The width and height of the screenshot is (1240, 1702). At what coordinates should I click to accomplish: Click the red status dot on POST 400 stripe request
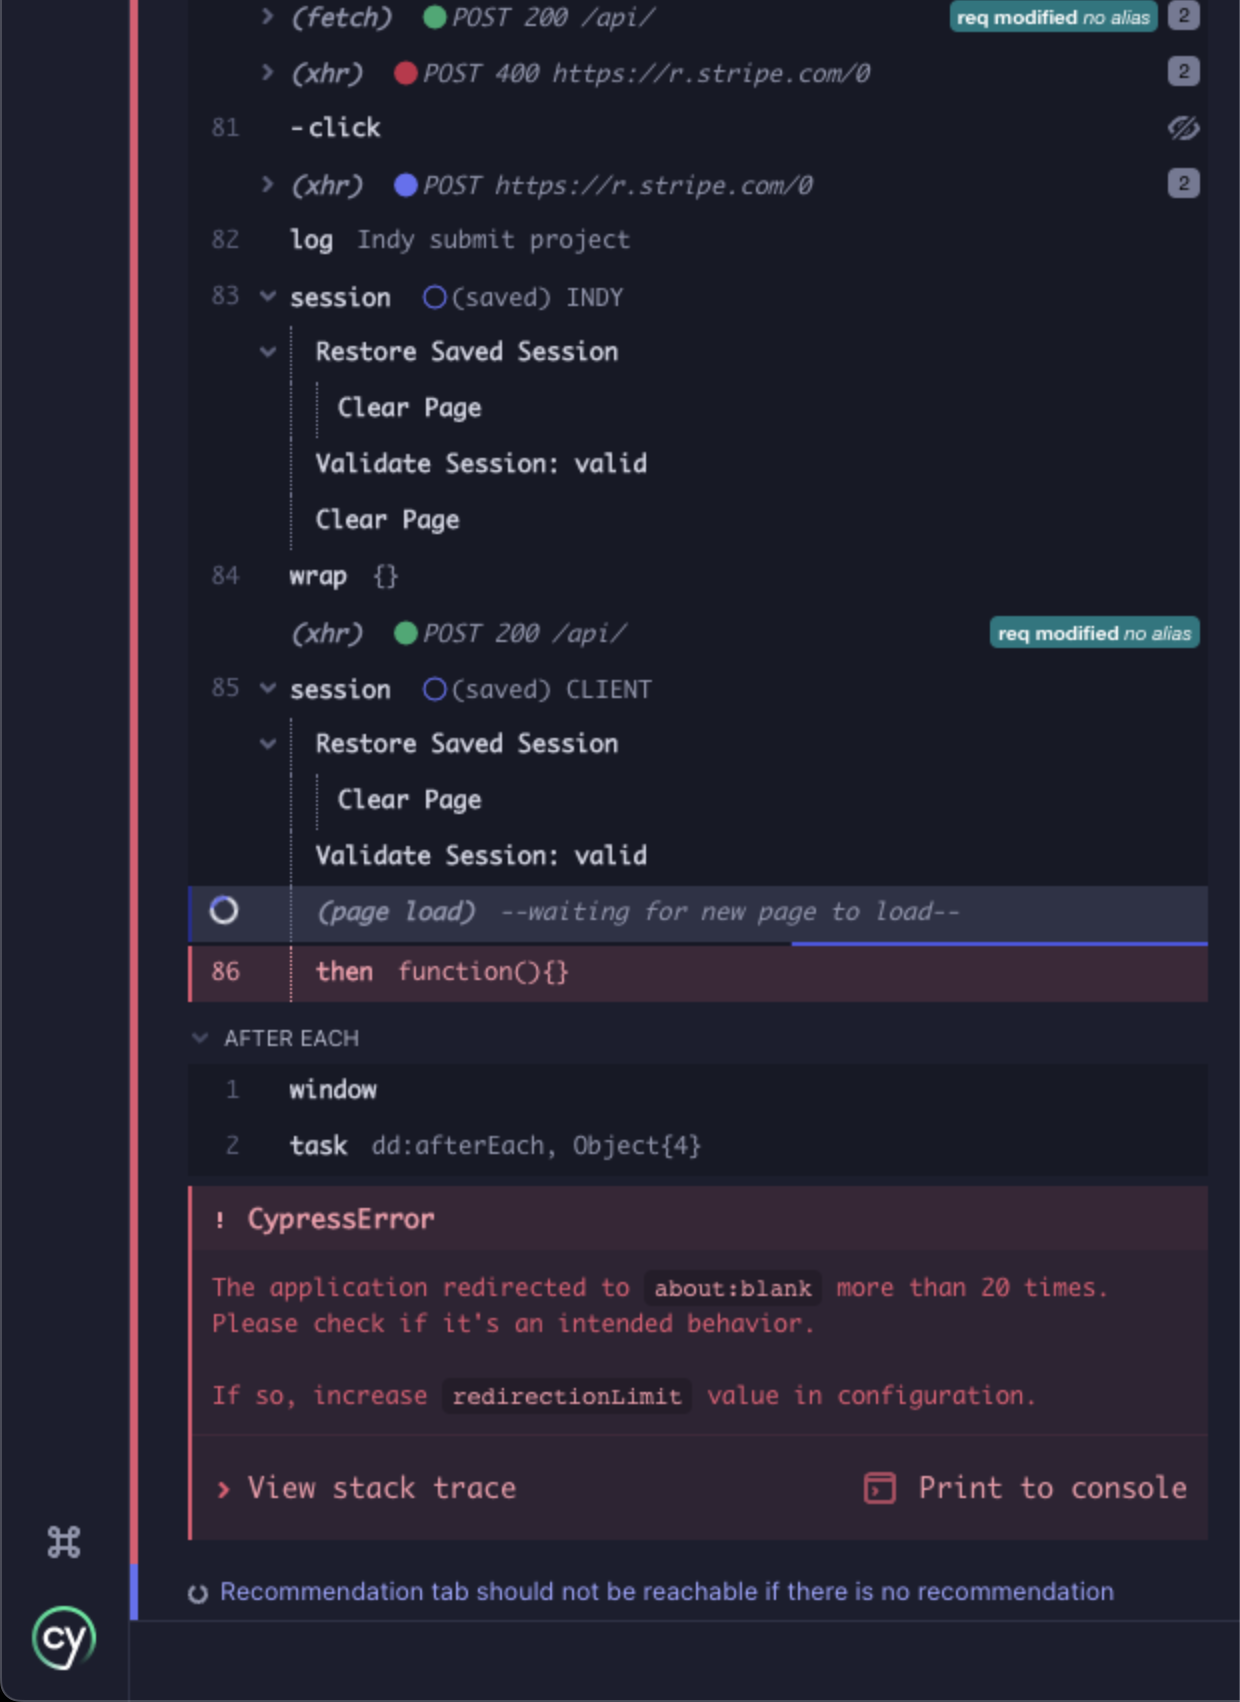tap(406, 72)
